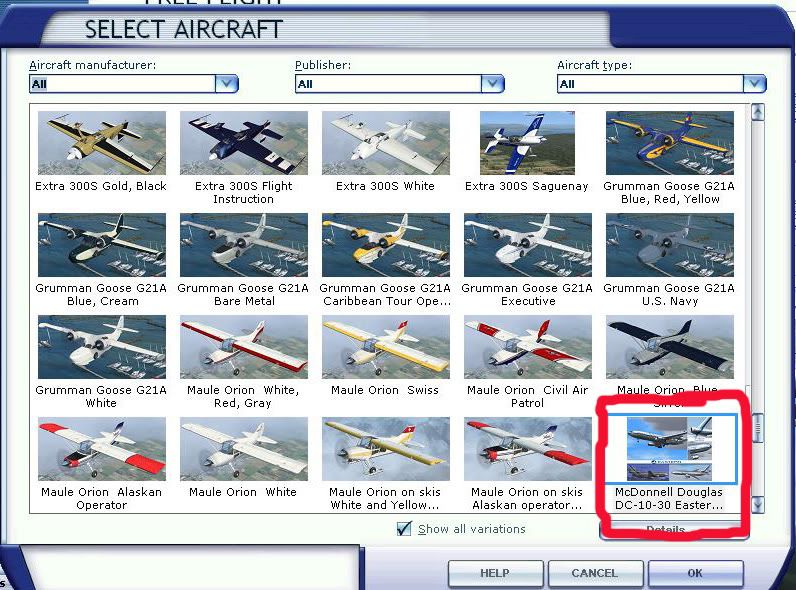Image resolution: width=796 pixels, height=590 pixels.
Task: Open the Aircraft manufacturer dropdown
Action: 227,84
